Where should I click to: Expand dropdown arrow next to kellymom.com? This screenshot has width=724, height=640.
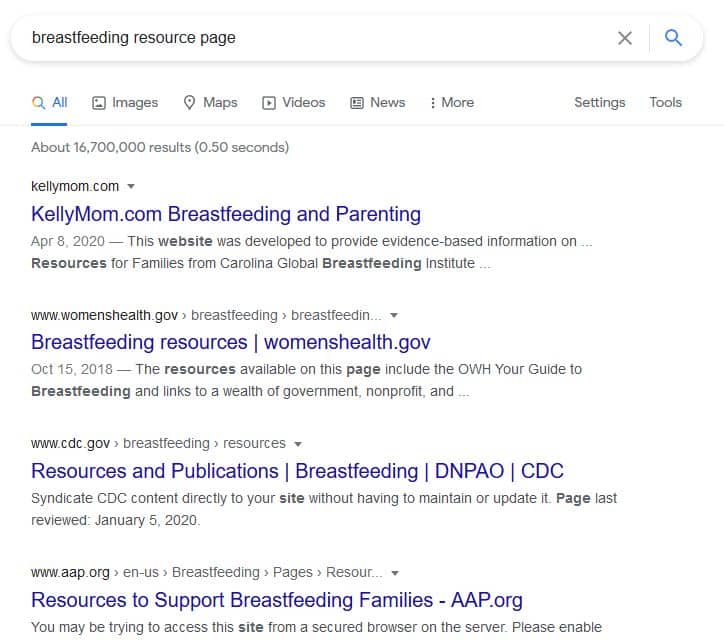(x=131, y=187)
